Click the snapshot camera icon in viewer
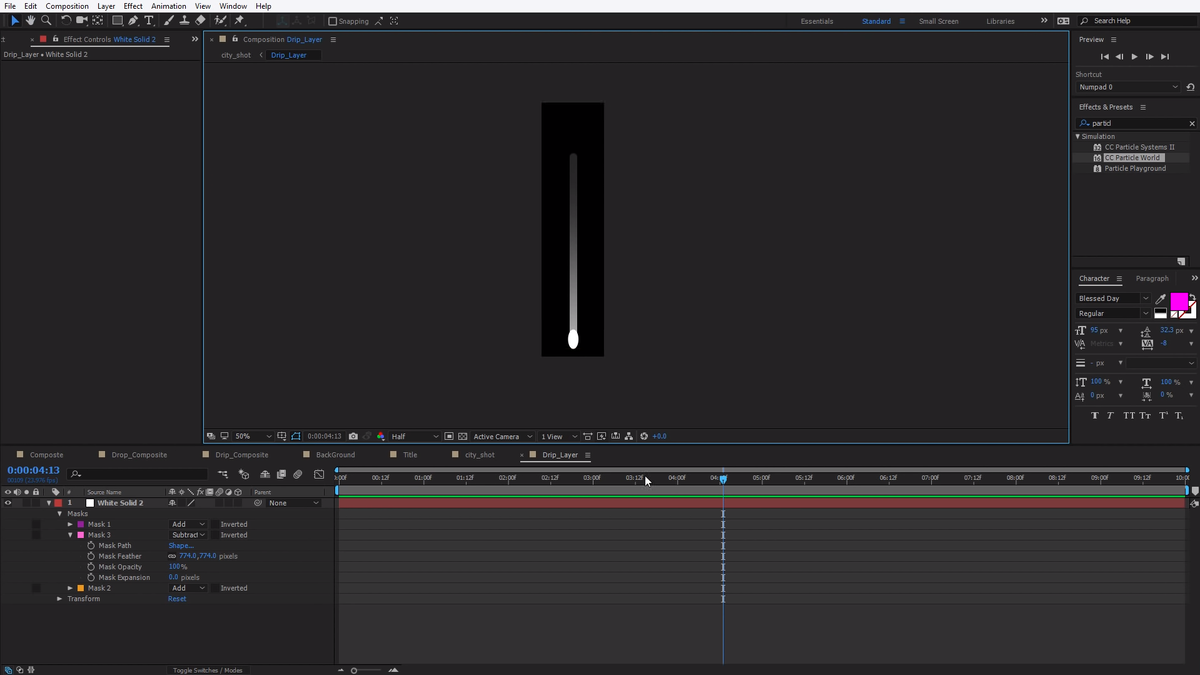Viewport: 1200px width, 675px height. coord(353,436)
